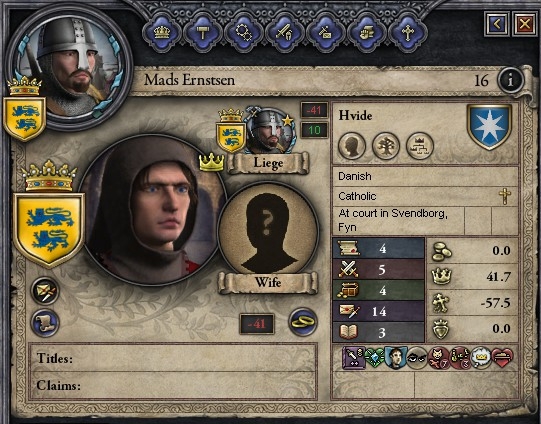The image size is (541, 424).
Task: Open the title succession crown-tree icon
Action: [x=420, y=146]
